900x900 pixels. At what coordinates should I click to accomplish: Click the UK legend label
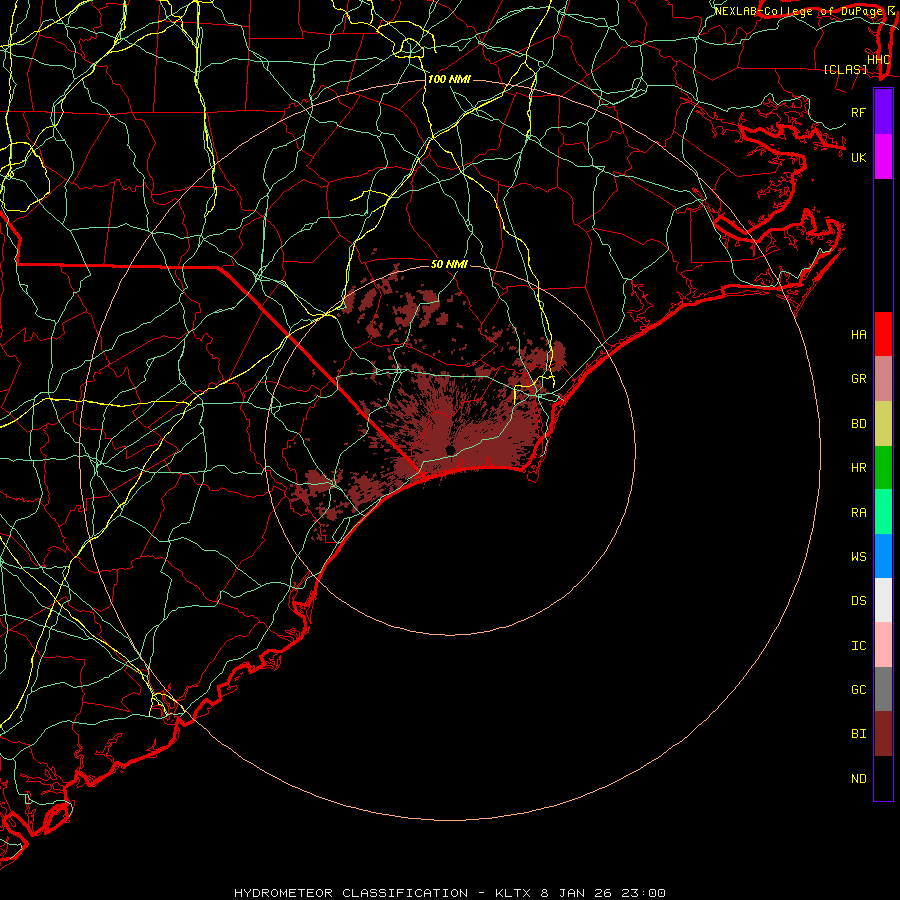pyautogui.click(x=859, y=157)
